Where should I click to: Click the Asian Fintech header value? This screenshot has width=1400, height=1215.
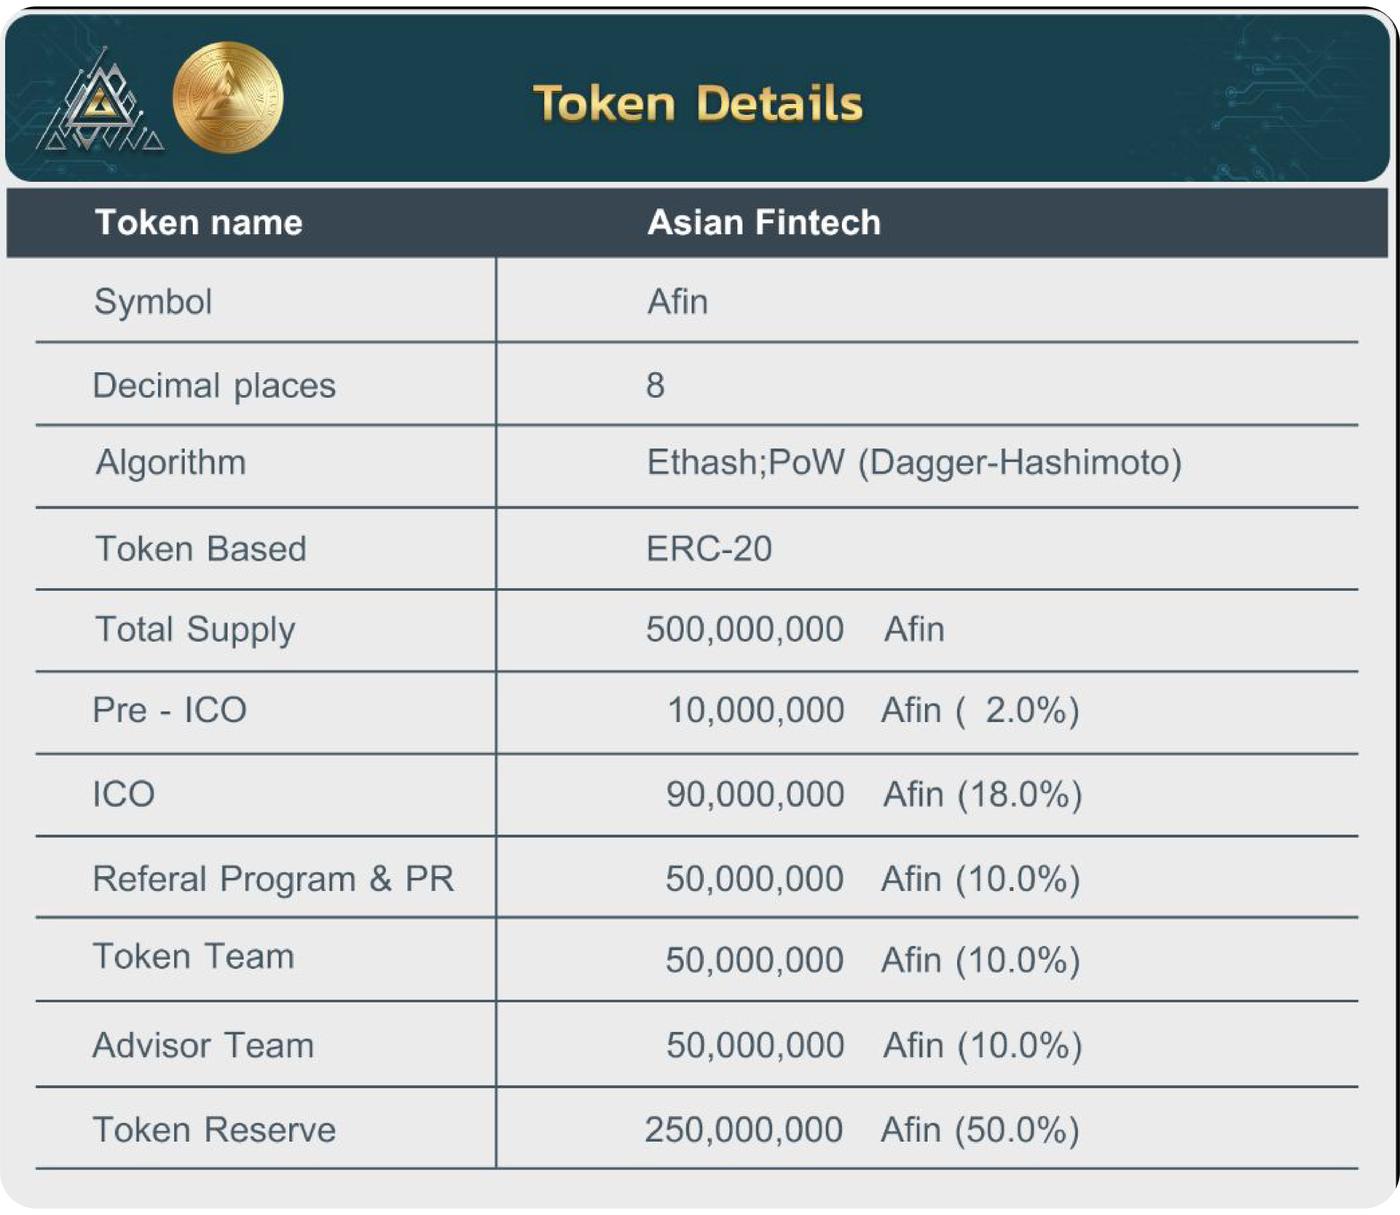pyautogui.click(x=764, y=222)
